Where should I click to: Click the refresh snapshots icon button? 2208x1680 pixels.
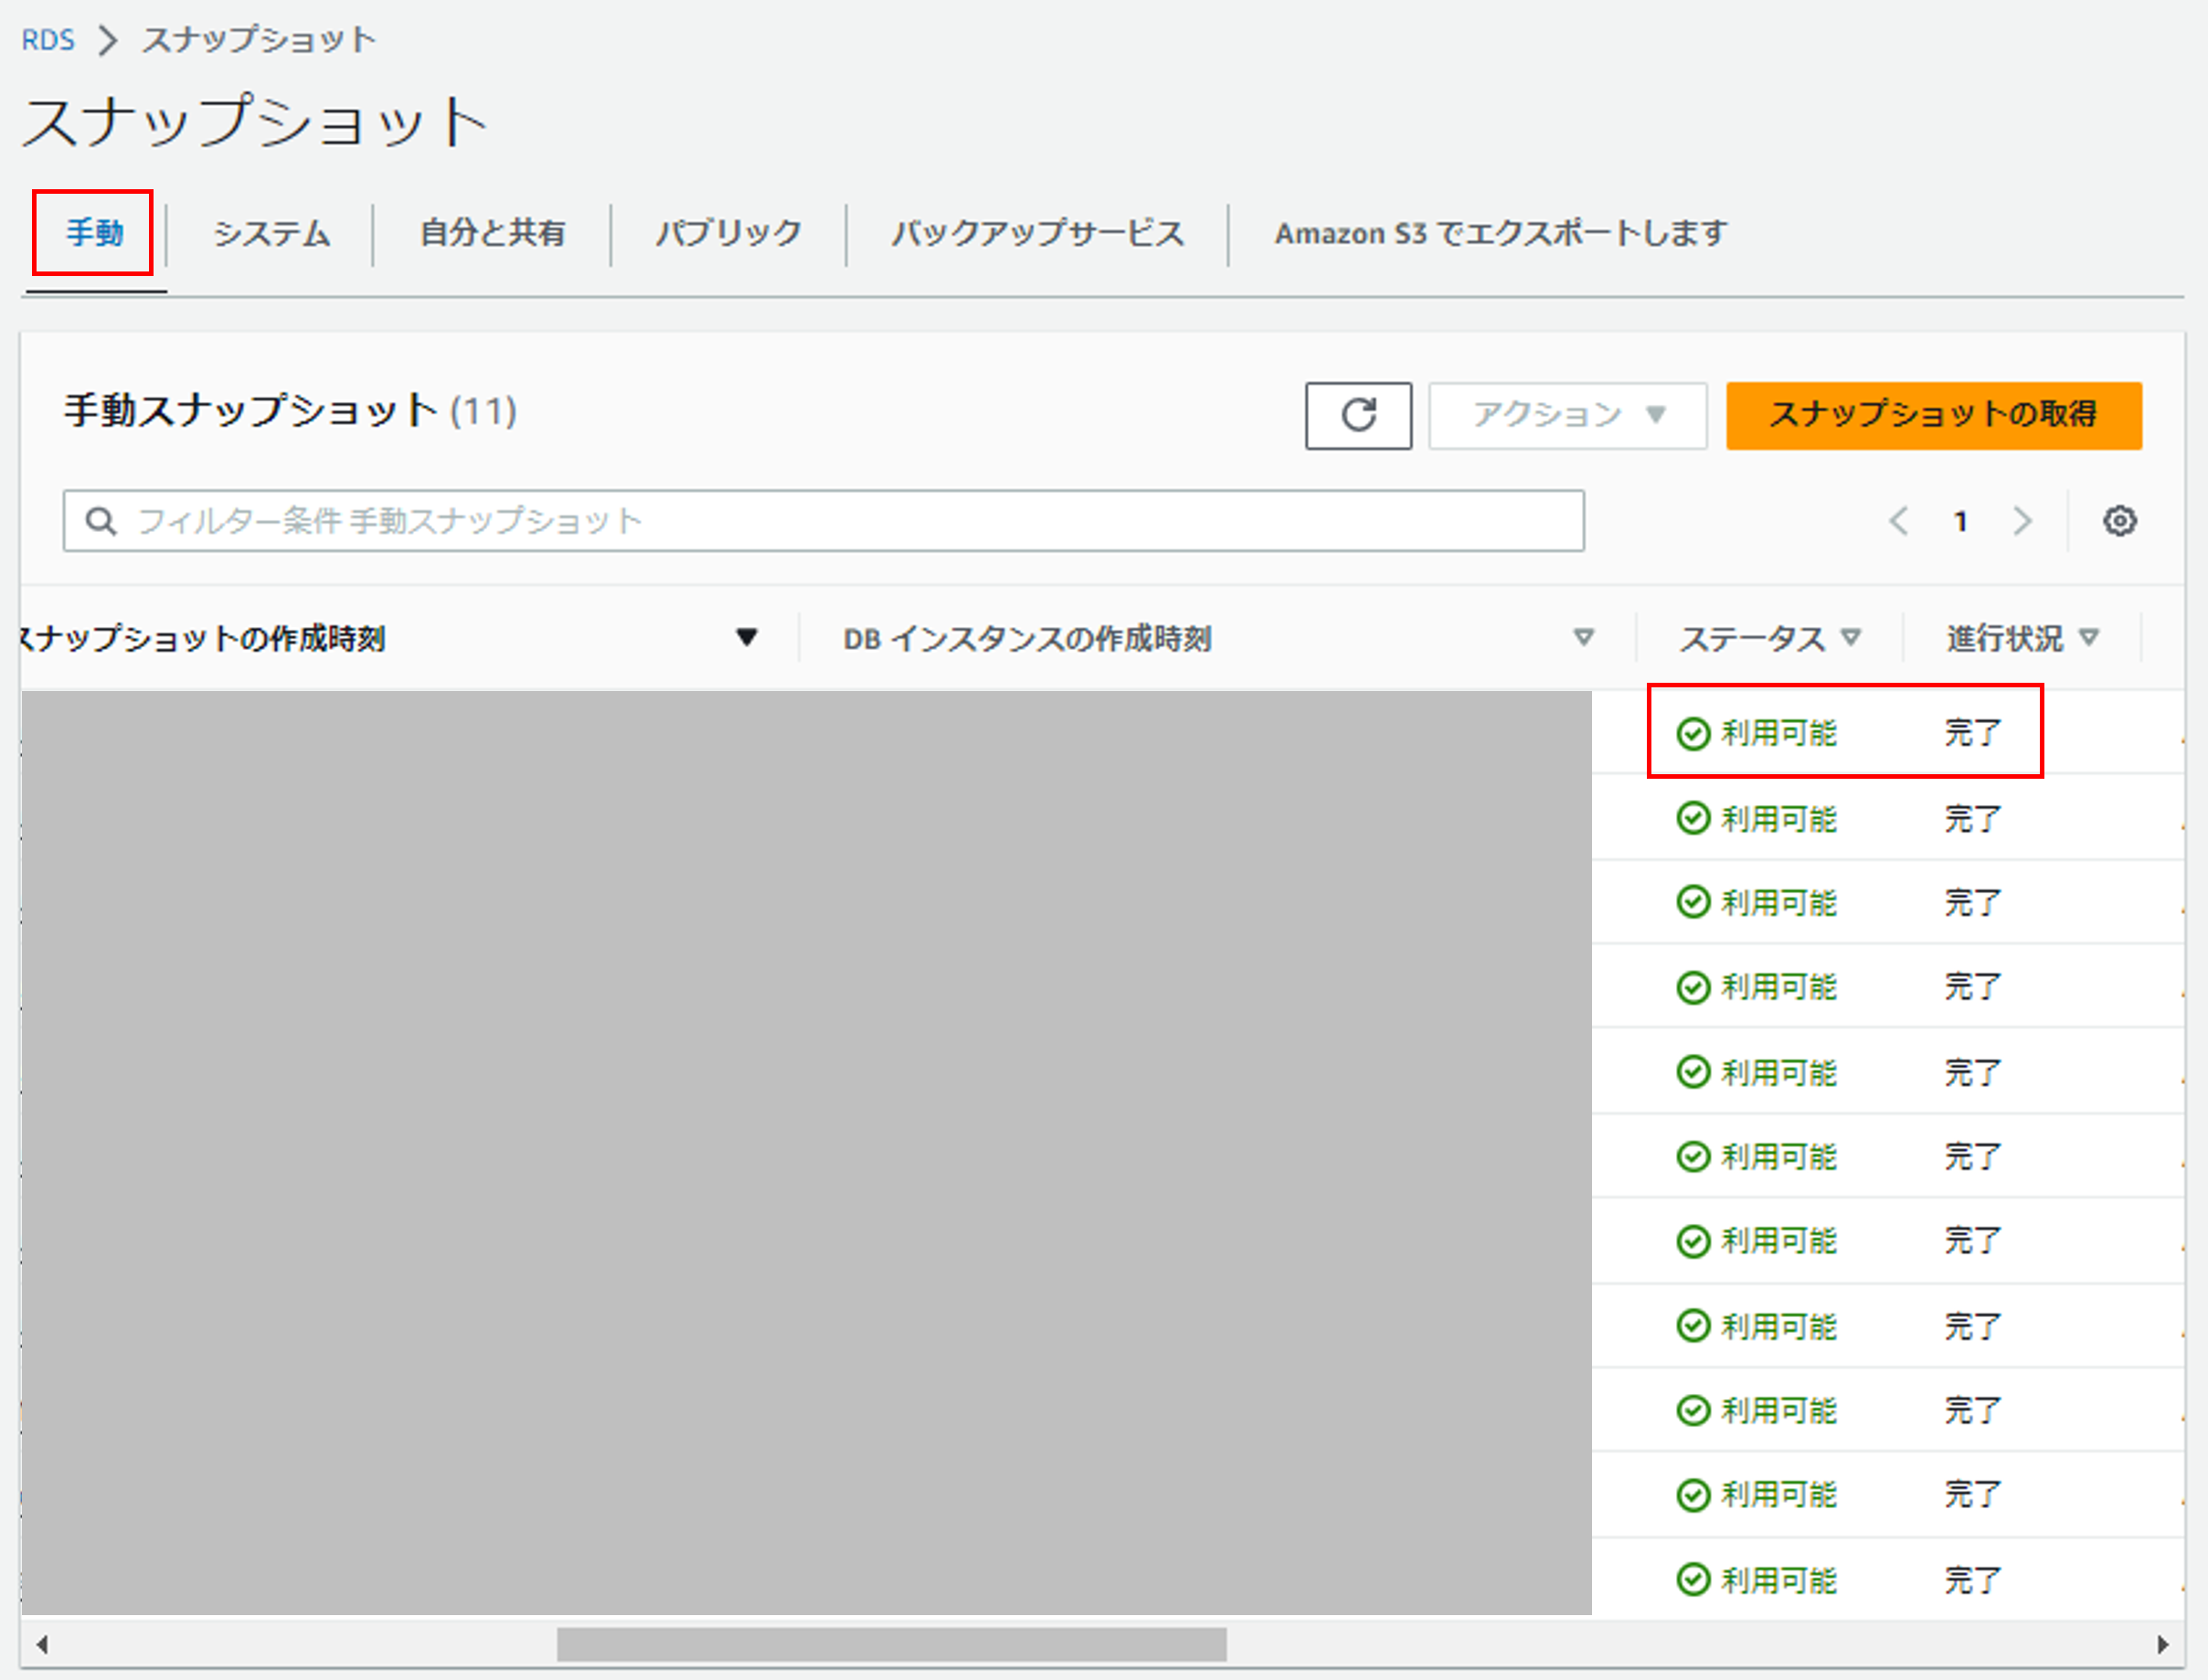click(1357, 415)
